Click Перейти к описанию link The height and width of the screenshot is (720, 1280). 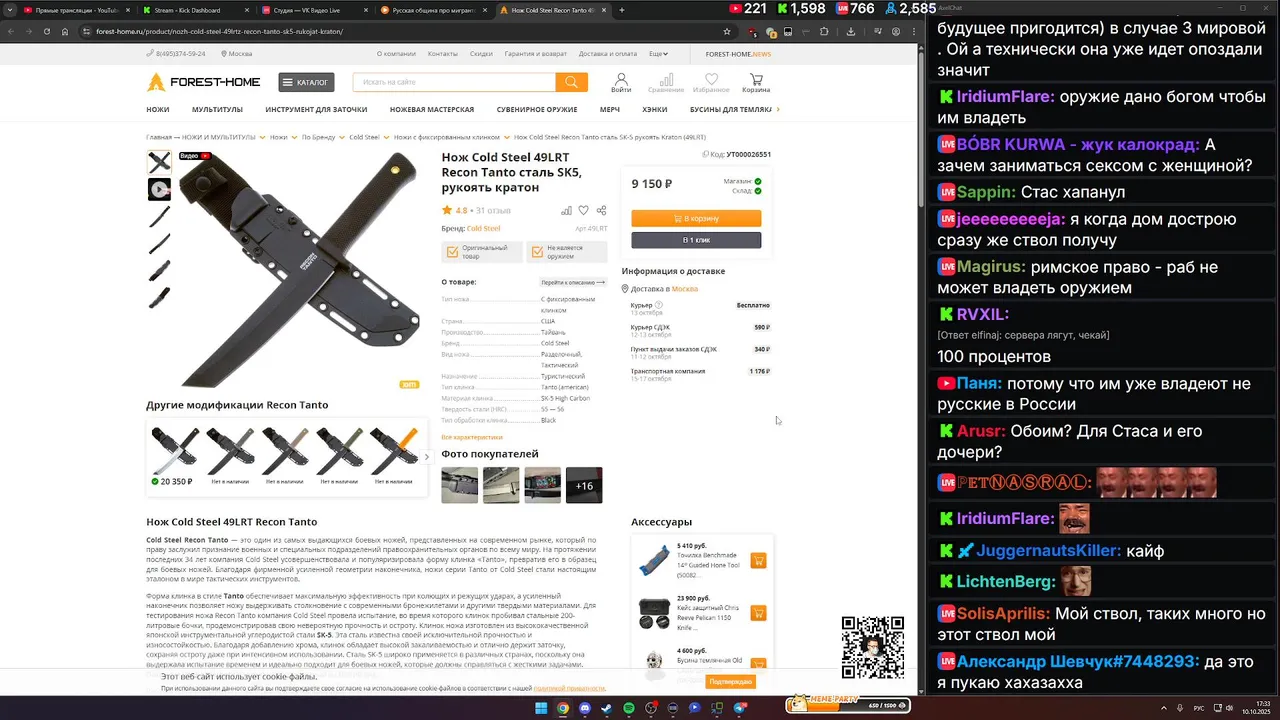[572, 282]
